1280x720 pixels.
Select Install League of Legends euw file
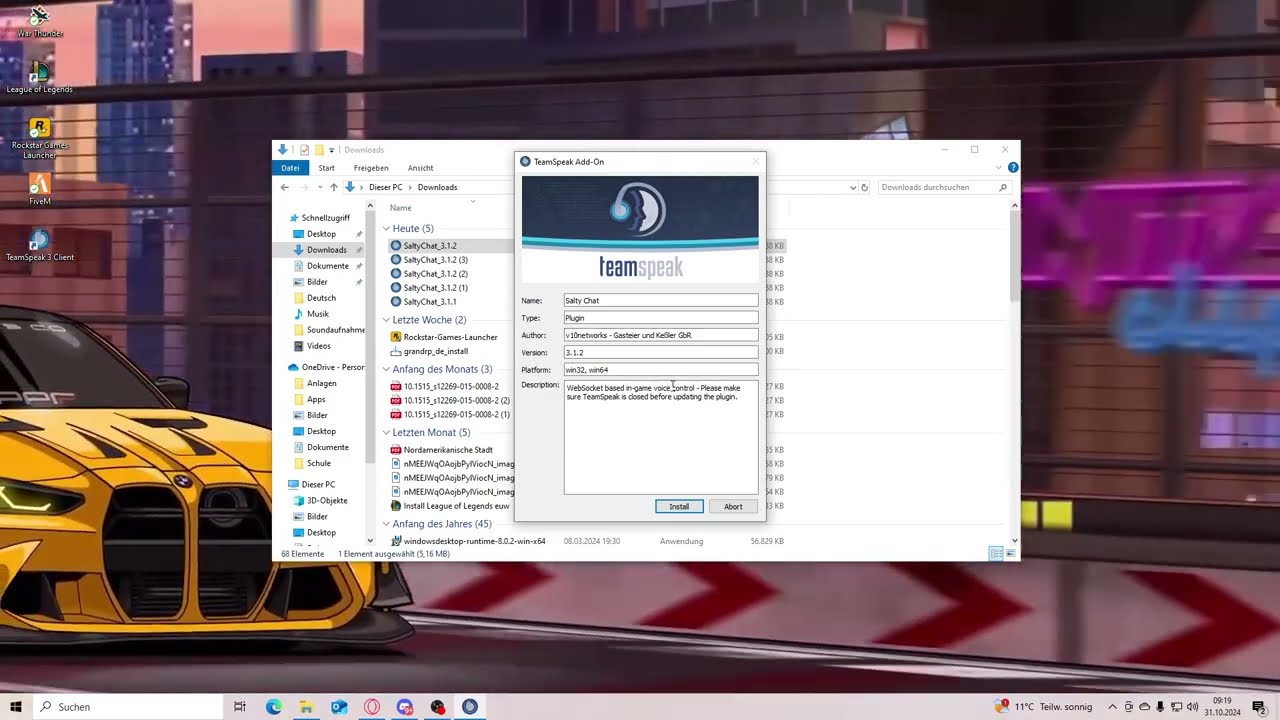tap(455, 506)
